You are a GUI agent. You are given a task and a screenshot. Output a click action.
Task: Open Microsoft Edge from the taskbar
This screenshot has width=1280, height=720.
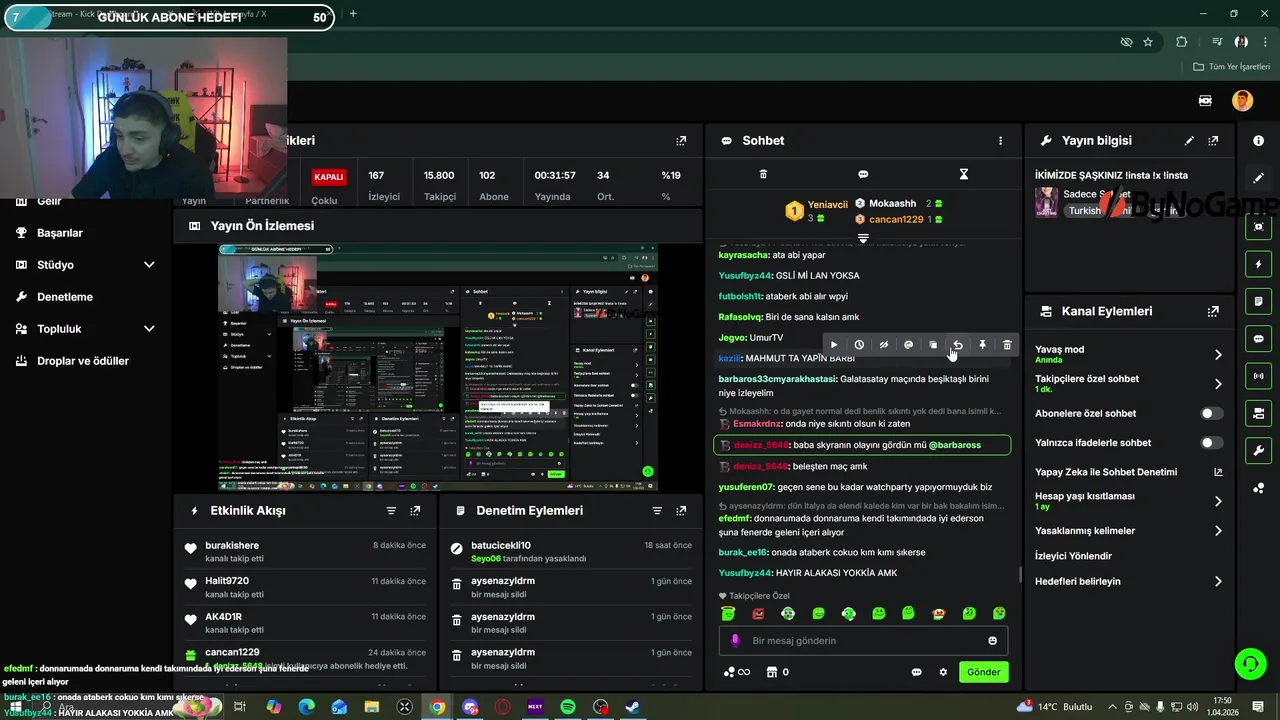click(x=306, y=707)
